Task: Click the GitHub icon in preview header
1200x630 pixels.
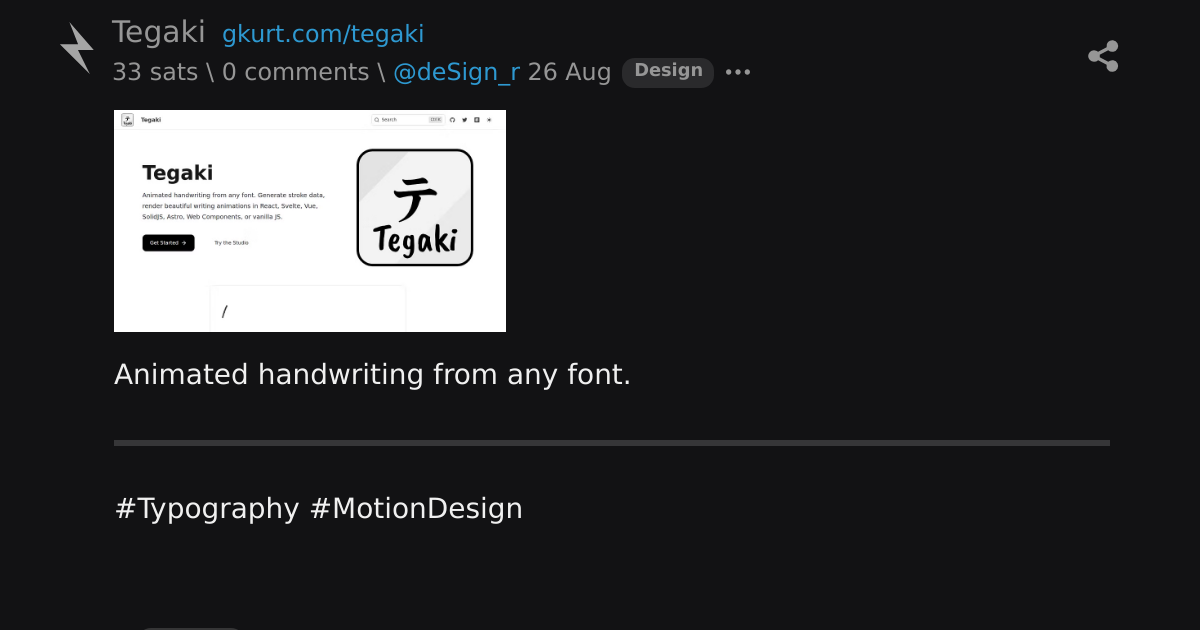Action: tap(452, 119)
